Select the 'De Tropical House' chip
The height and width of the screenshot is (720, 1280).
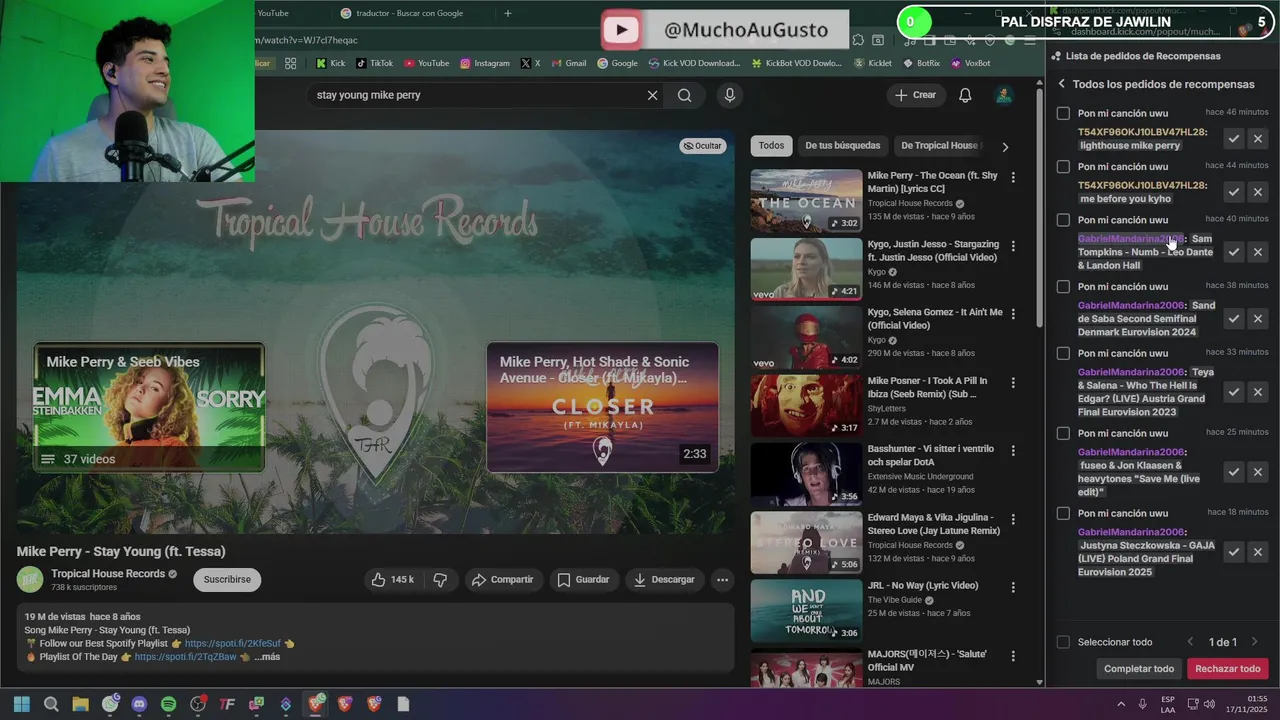pyautogui.click(x=939, y=145)
